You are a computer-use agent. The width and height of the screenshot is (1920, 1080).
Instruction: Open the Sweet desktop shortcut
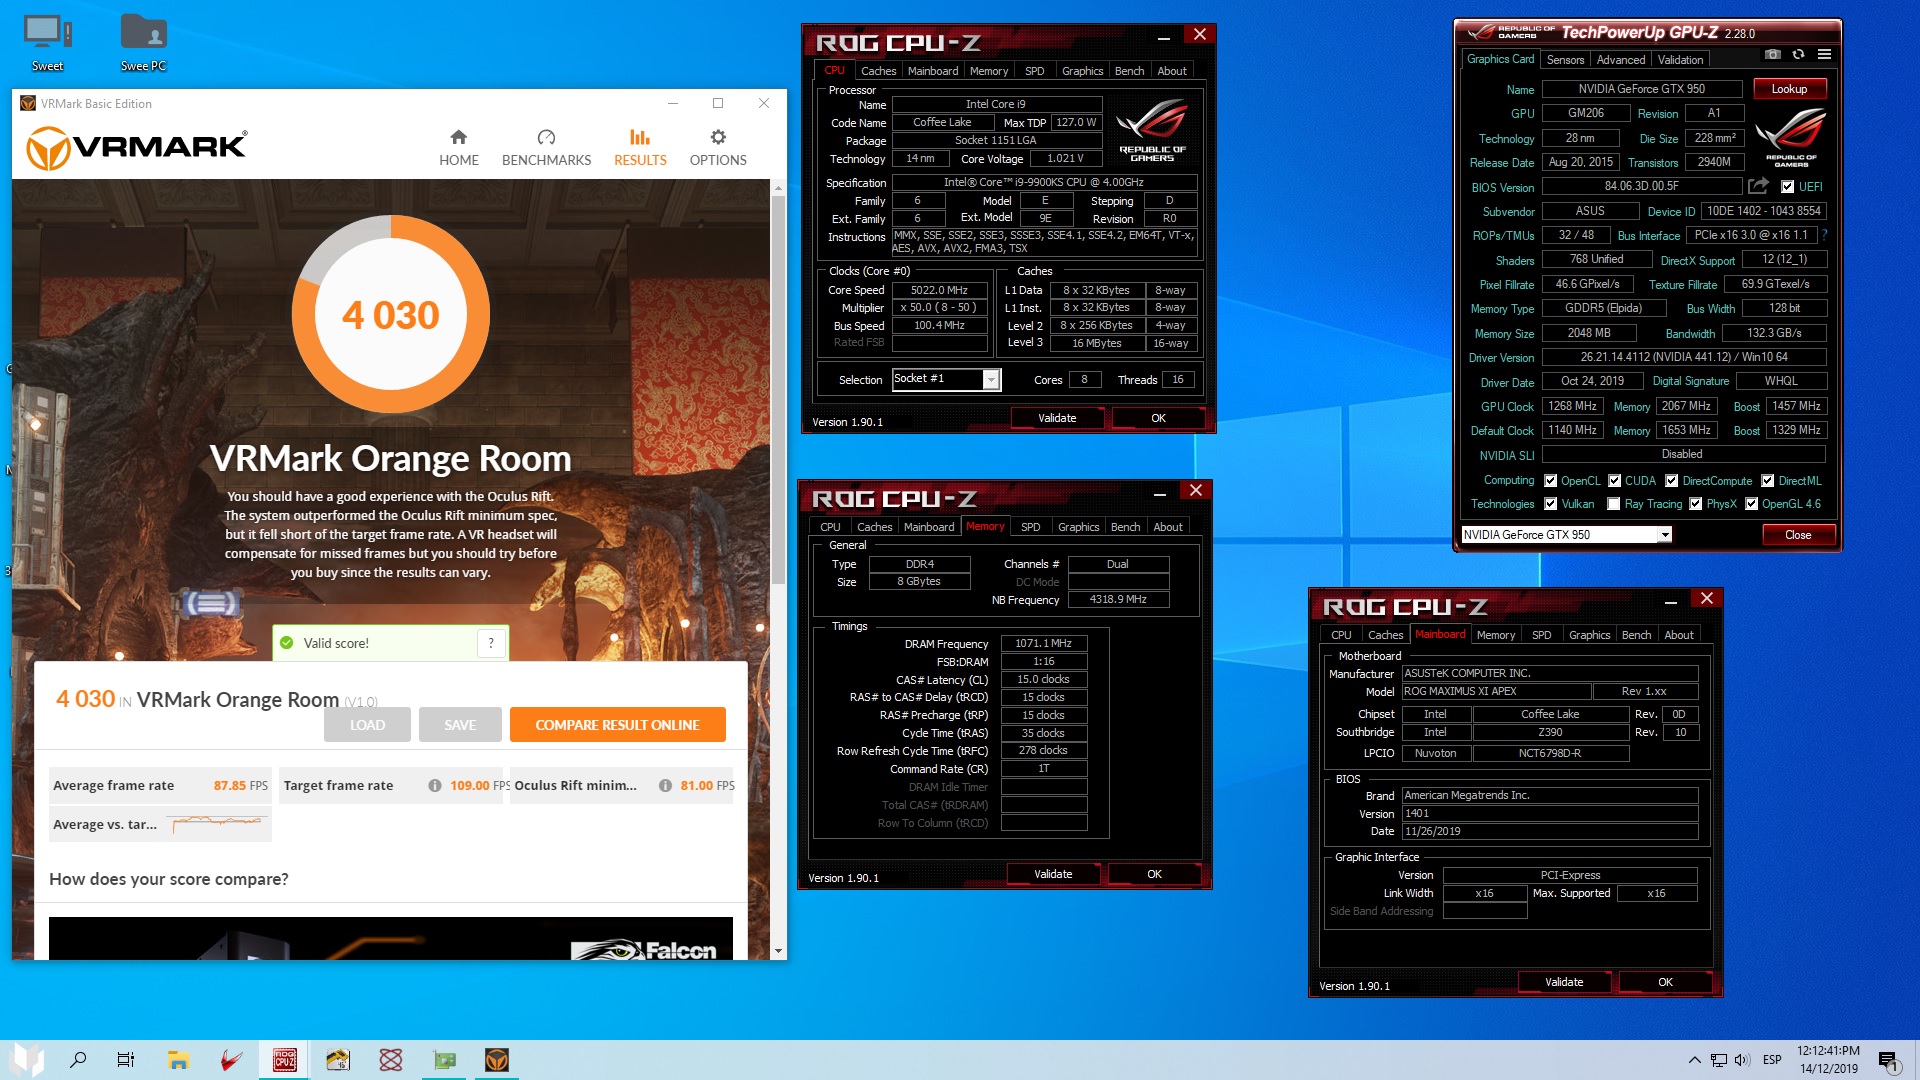(x=47, y=44)
